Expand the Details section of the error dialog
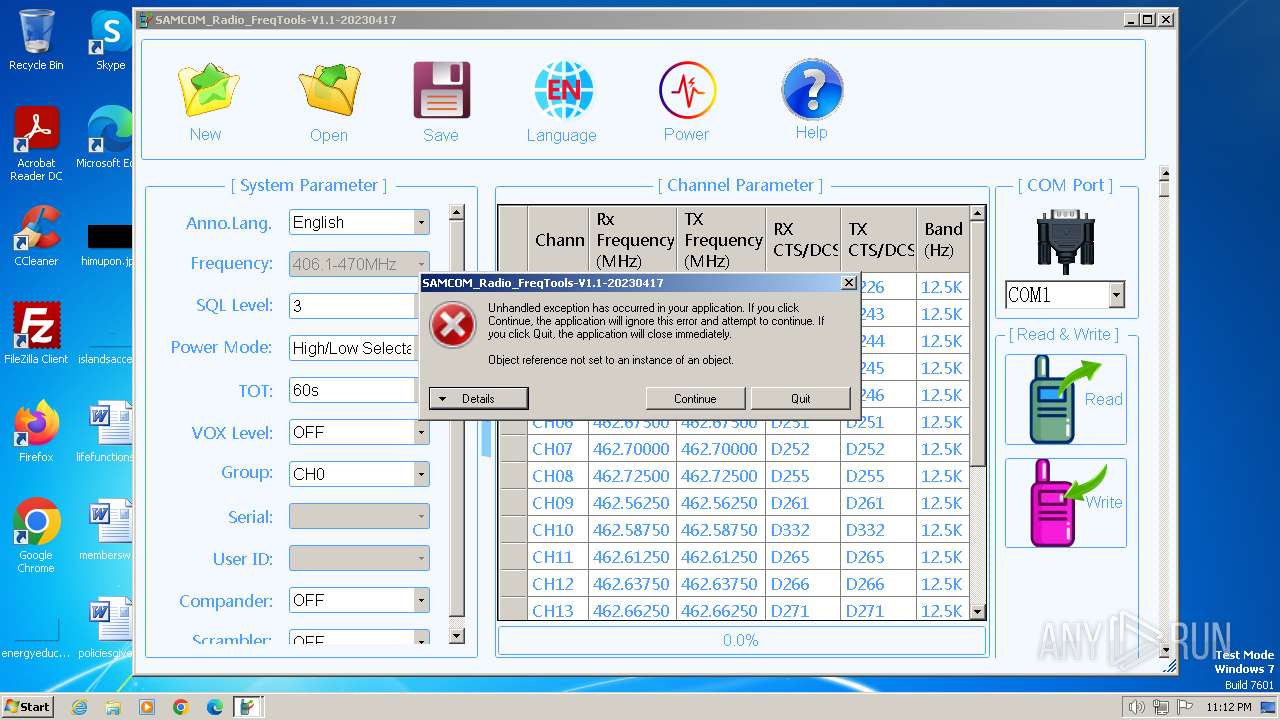The width and height of the screenshot is (1280, 720). pos(478,398)
